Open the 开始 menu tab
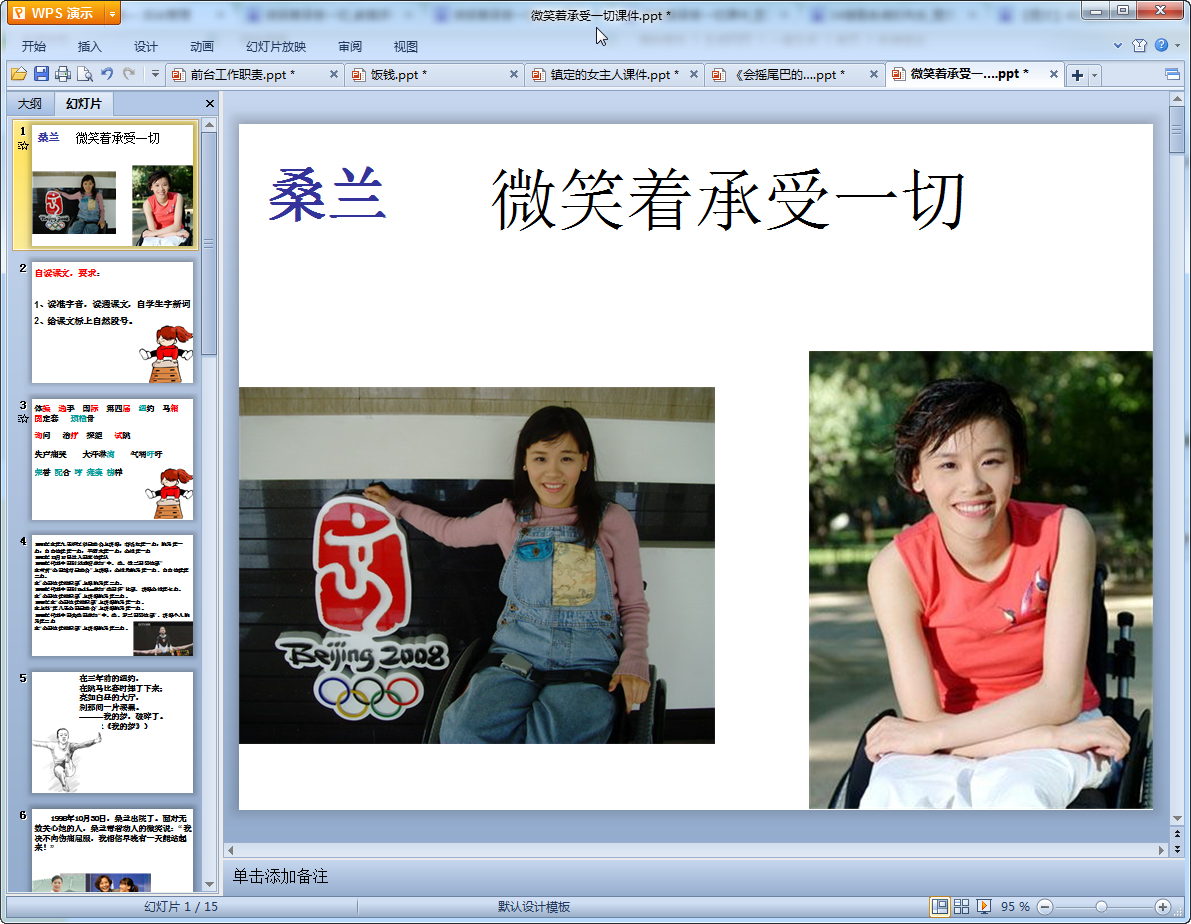The width and height of the screenshot is (1191, 924). pyautogui.click(x=33, y=46)
